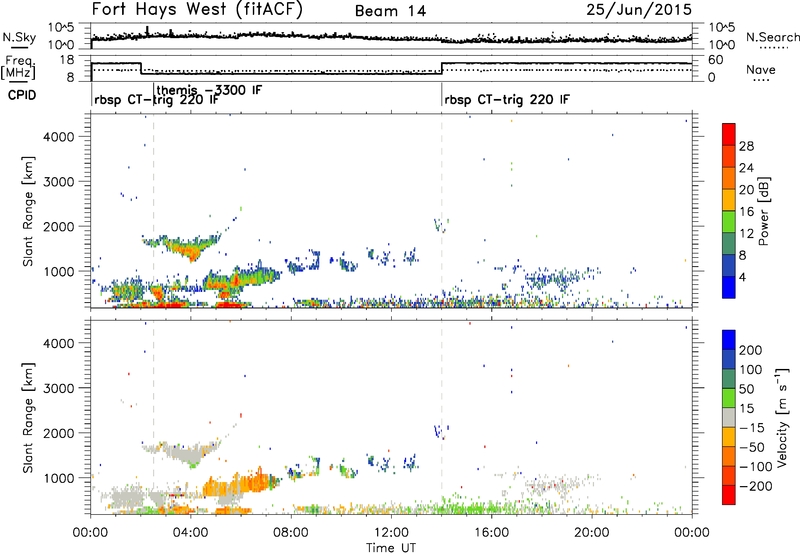Click the 'themis -3300 IF' CPID text

pos(210,90)
